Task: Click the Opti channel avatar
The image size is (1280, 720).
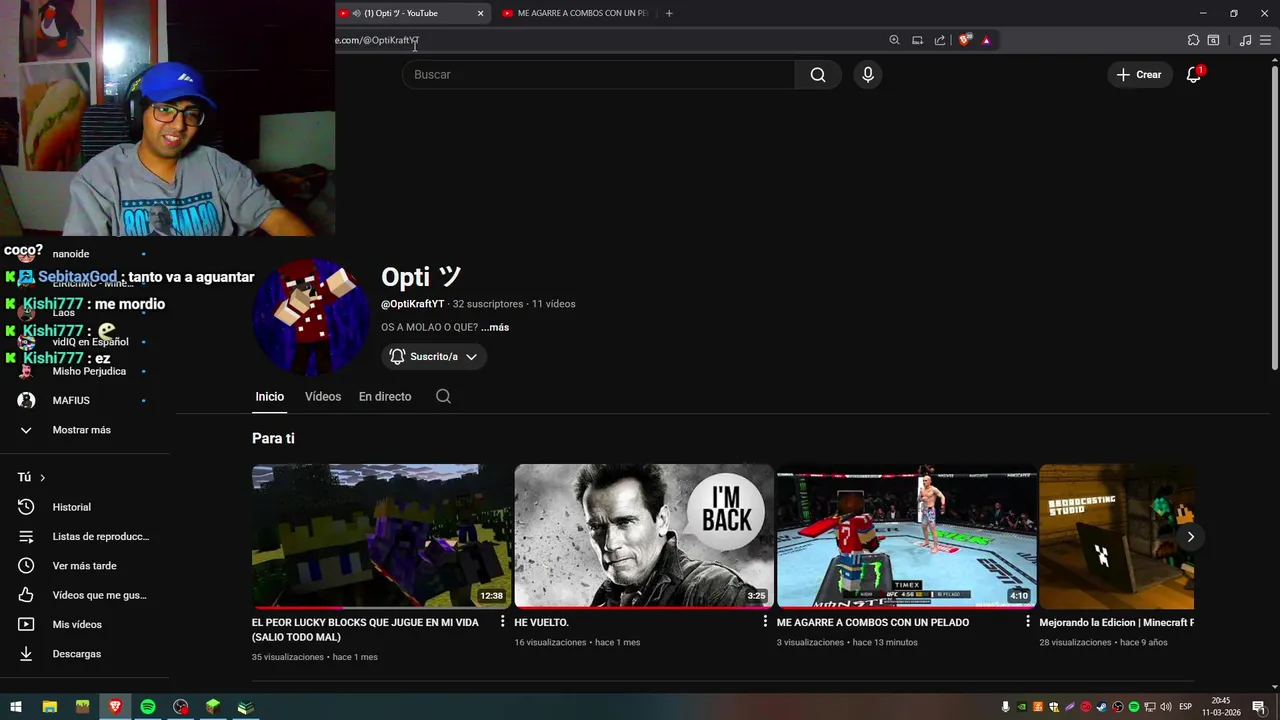Action: [x=311, y=317]
